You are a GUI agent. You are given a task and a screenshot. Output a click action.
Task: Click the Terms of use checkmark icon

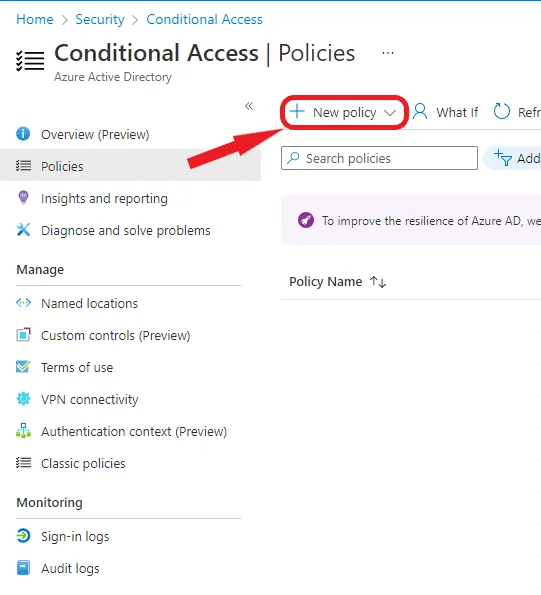coord(23,367)
